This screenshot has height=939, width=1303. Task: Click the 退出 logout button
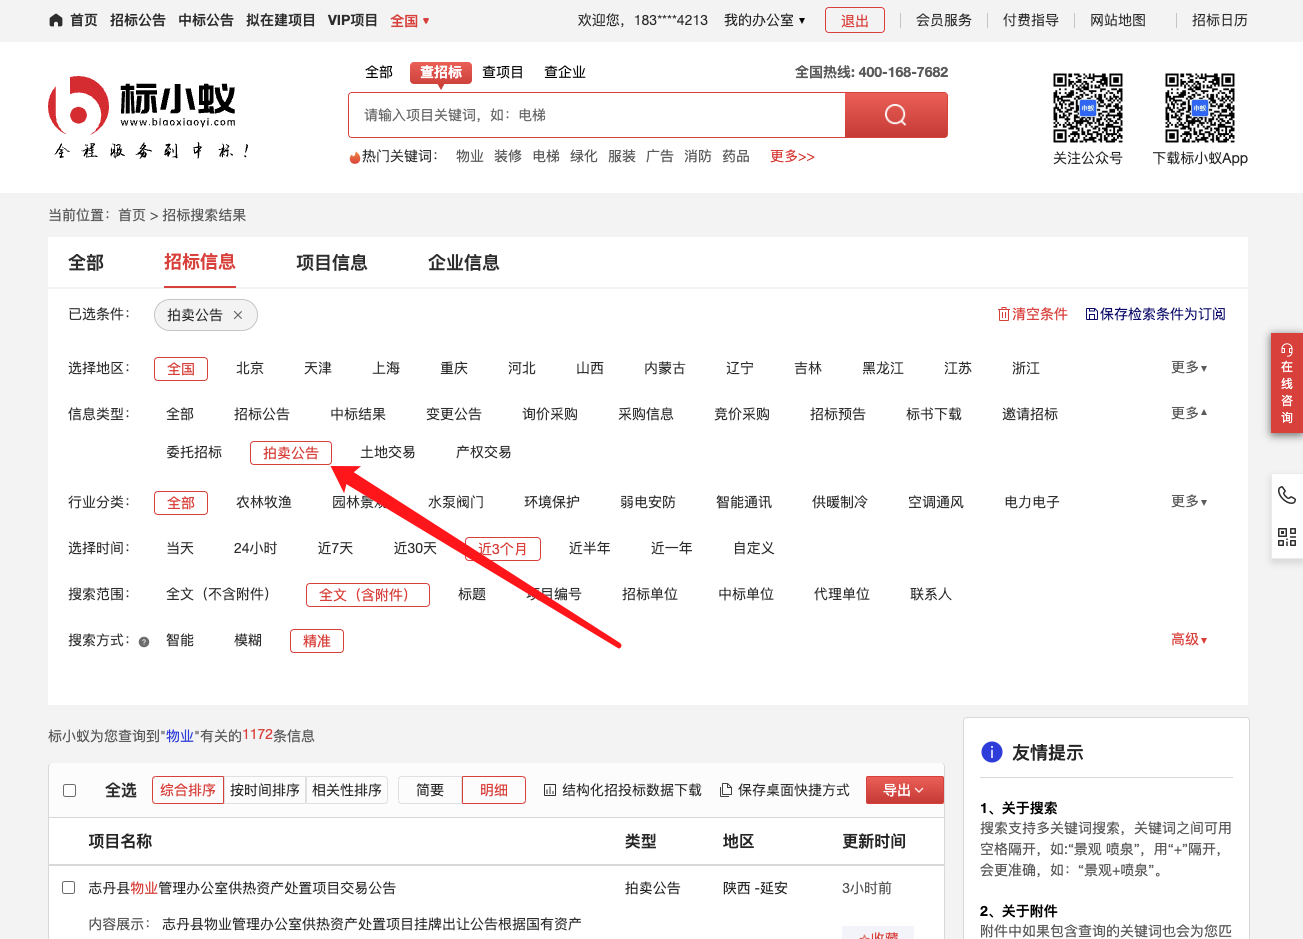(854, 21)
